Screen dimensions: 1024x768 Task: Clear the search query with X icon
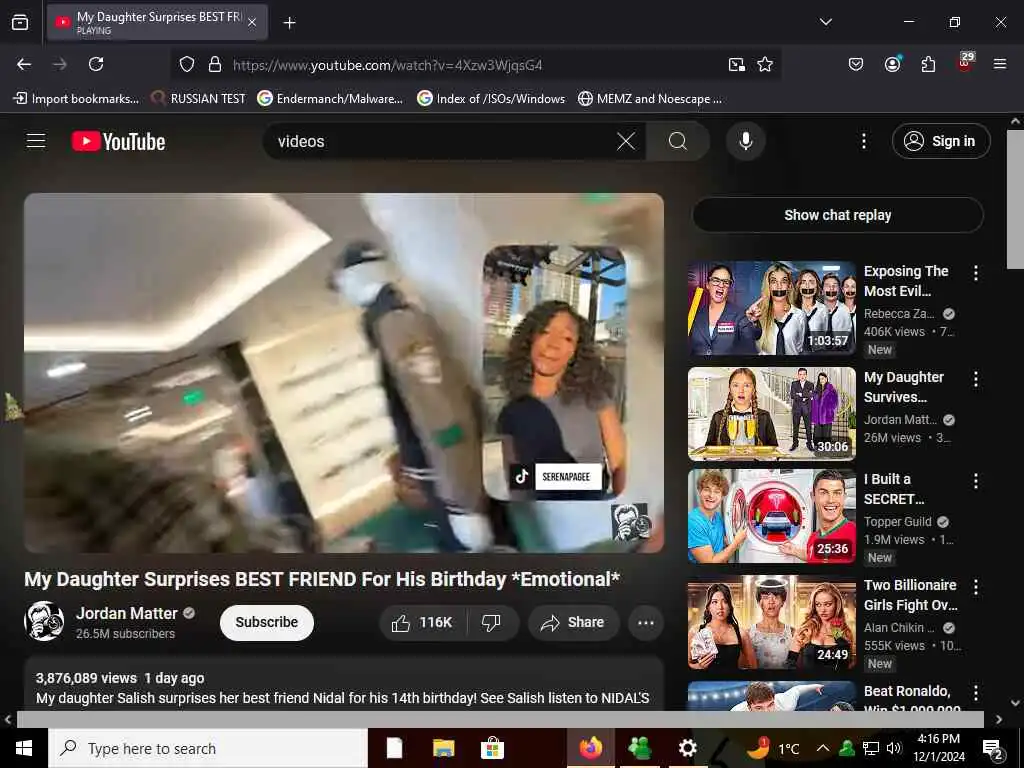click(x=626, y=141)
